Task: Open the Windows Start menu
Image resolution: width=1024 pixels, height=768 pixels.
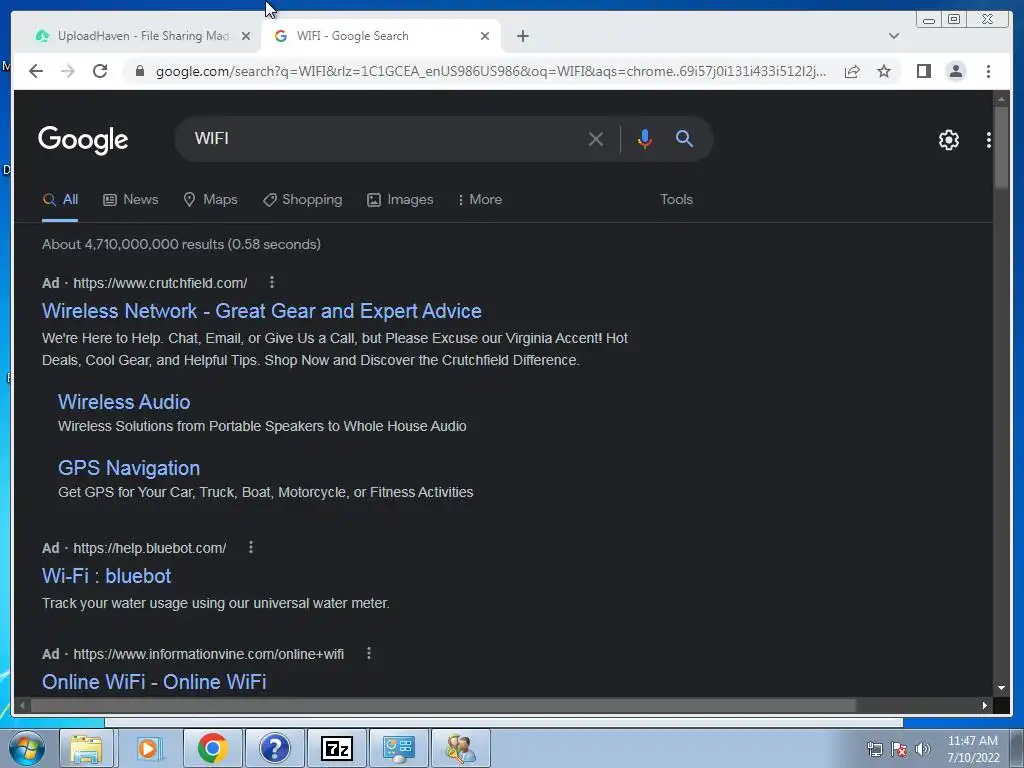Action: click(26, 748)
